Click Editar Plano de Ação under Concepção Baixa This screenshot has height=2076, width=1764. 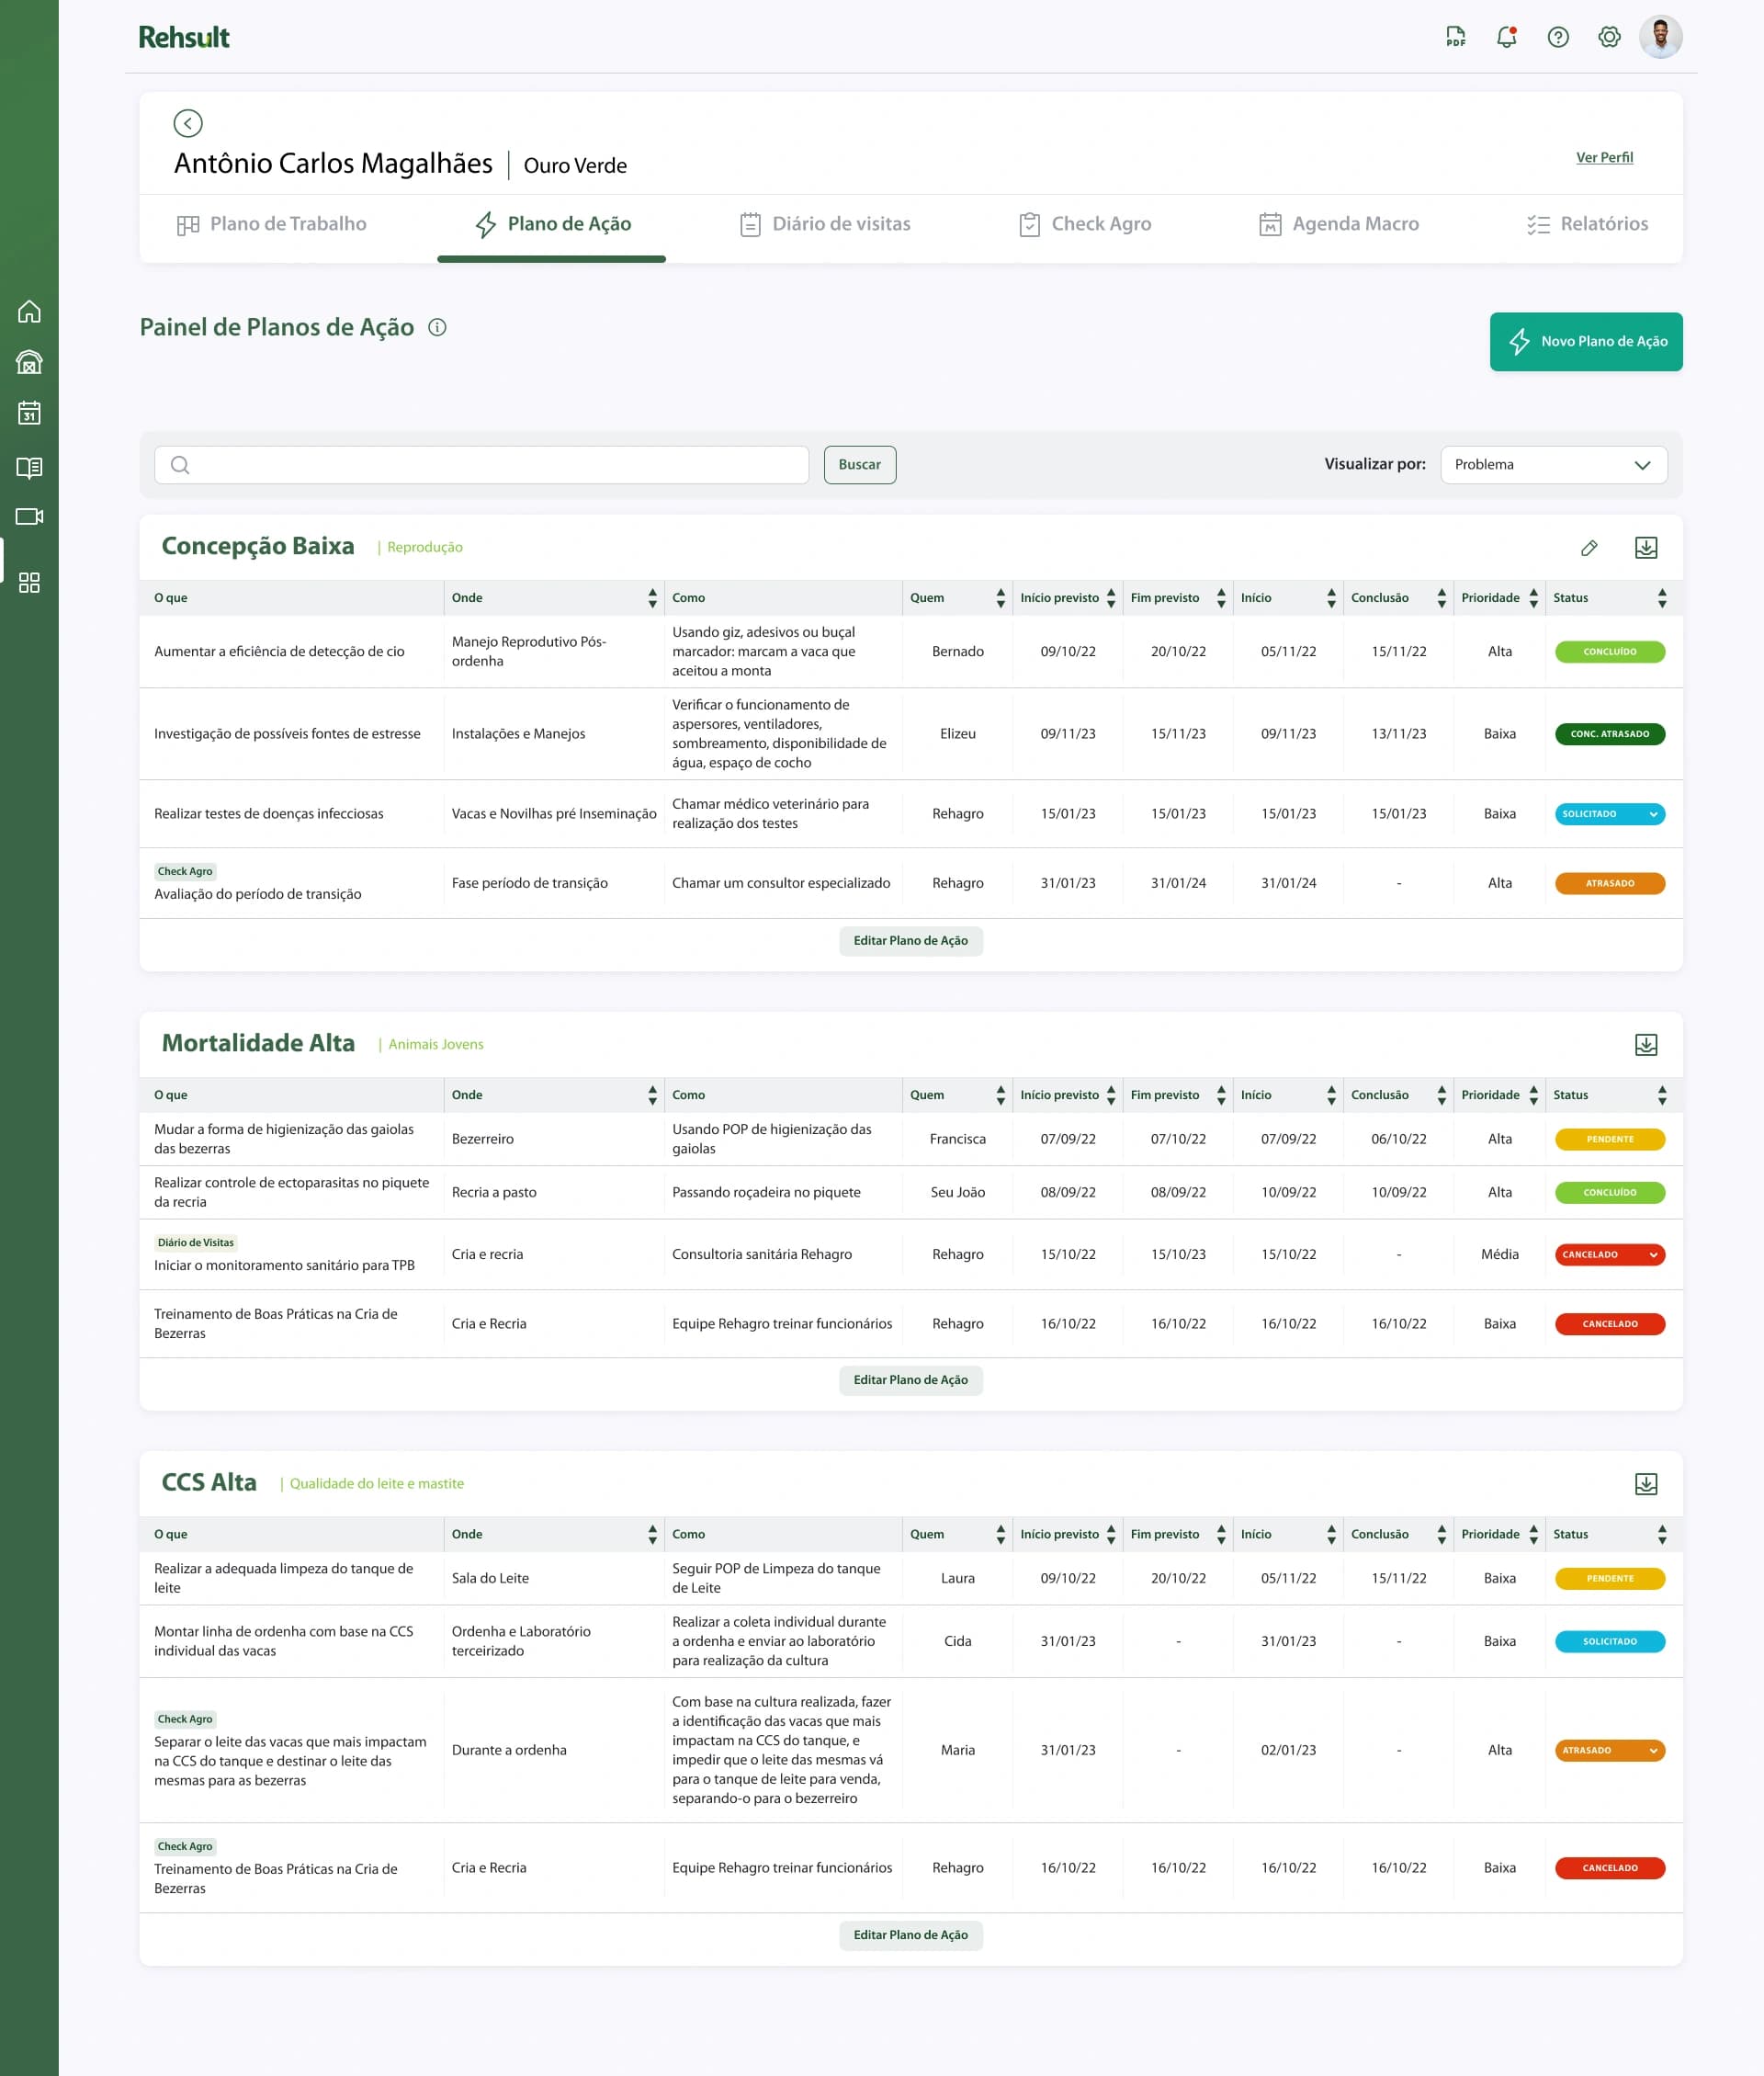pyautogui.click(x=910, y=941)
